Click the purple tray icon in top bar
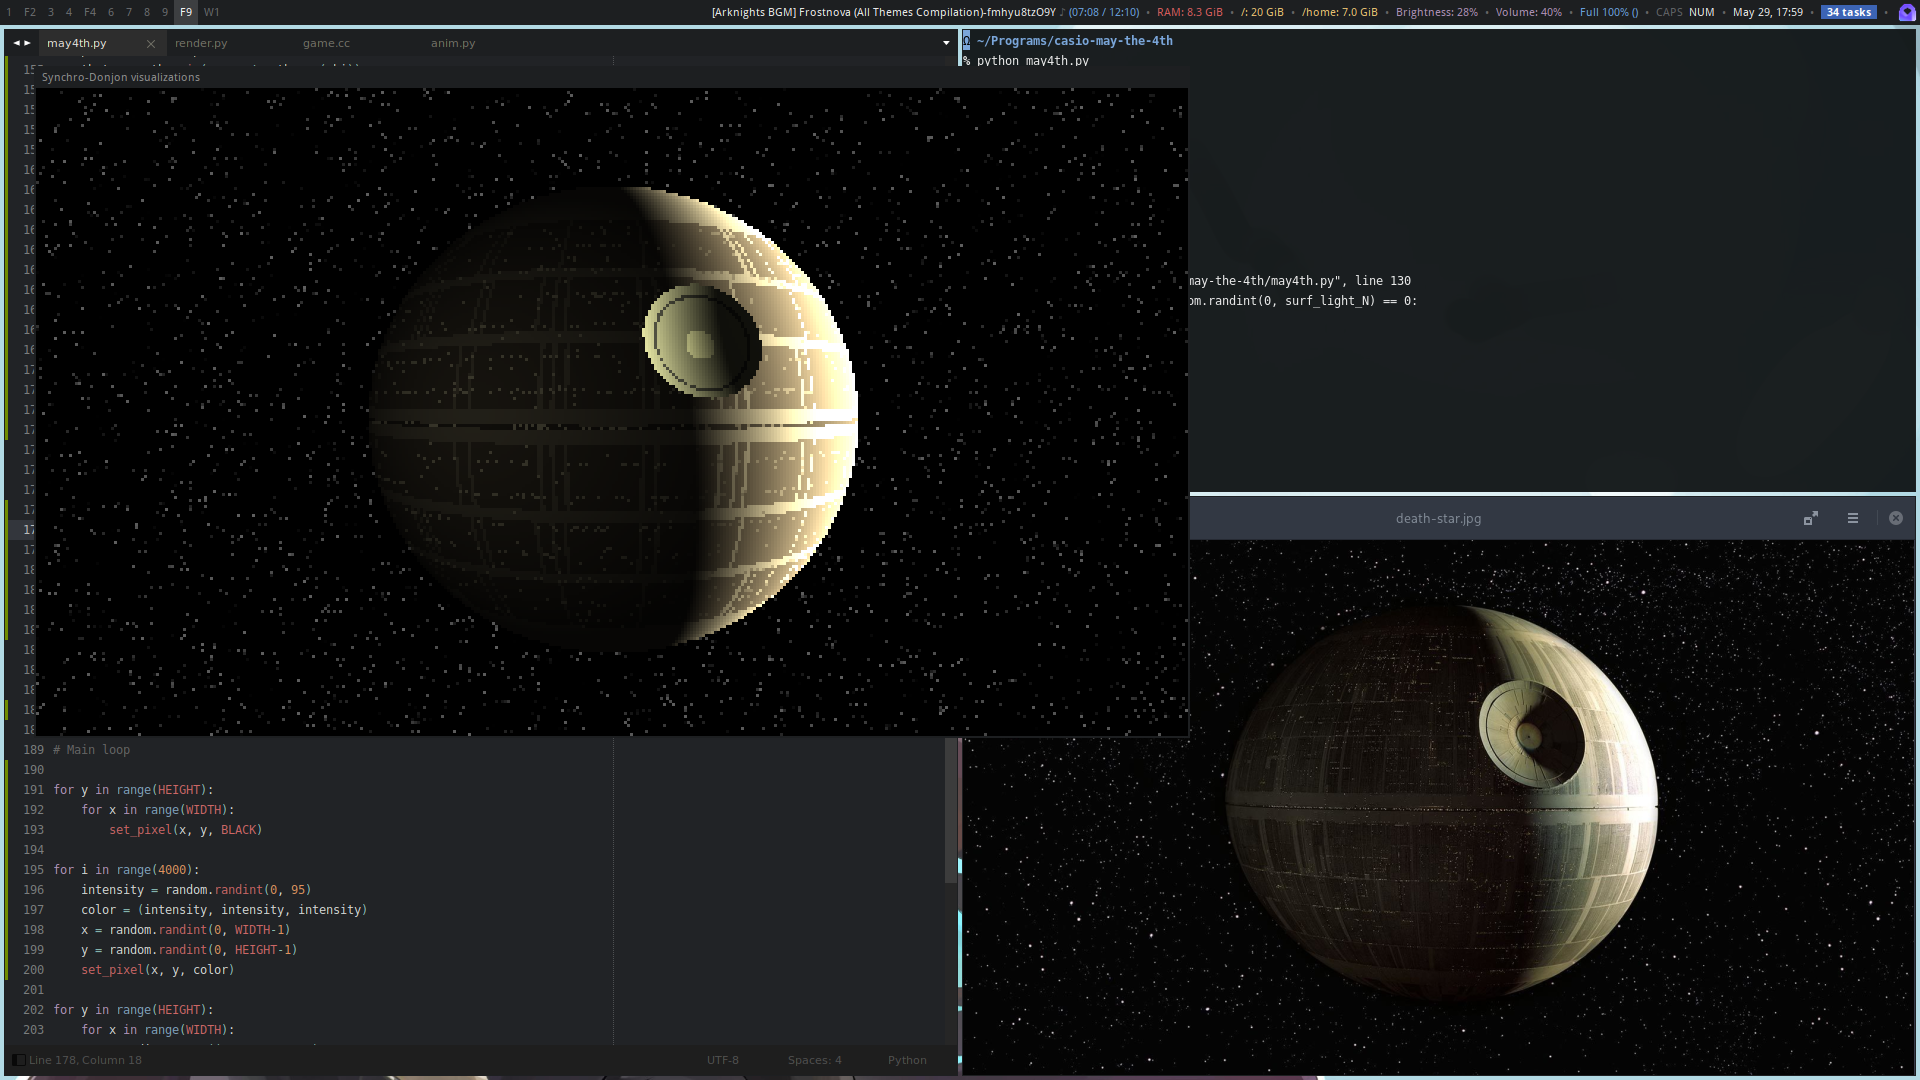1920x1080 pixels. (x=1907, y=12)
